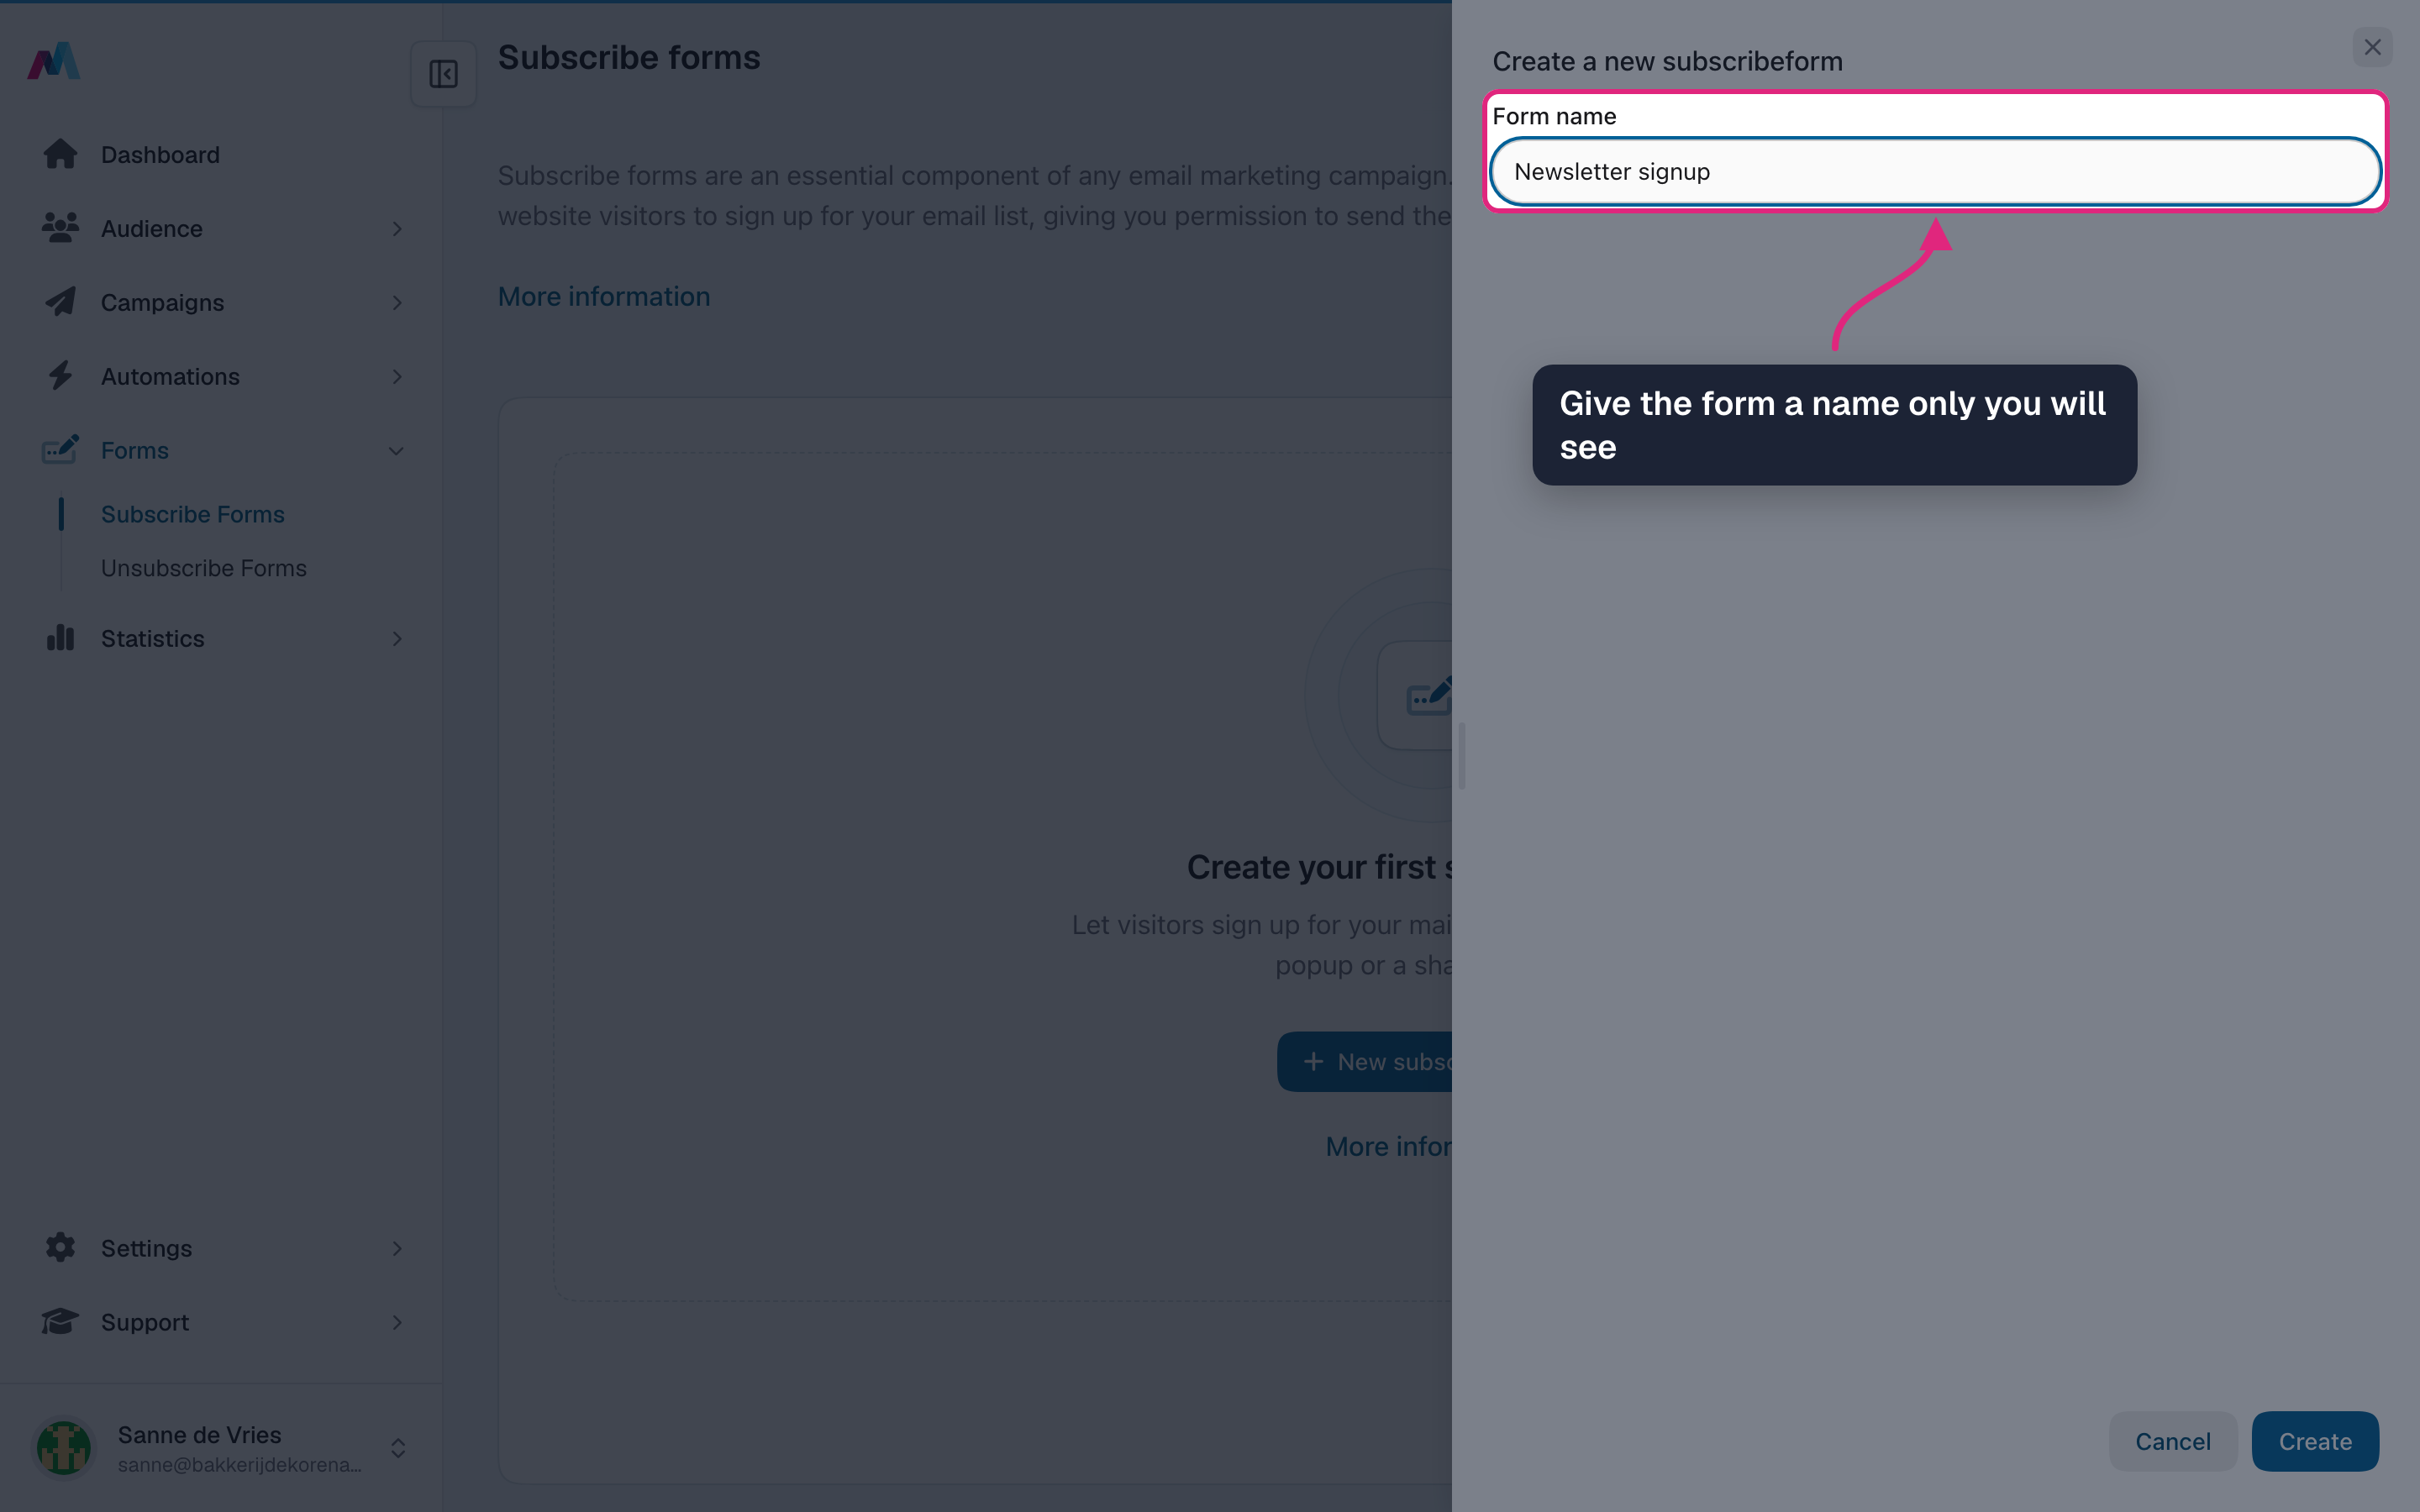Expand the Support menu chevron
Viewport: 2420px width, 1512px height.
[x=397, y=1322]
